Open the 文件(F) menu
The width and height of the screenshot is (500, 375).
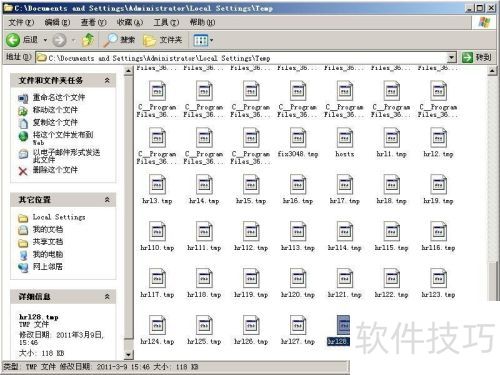pos(21,22)
